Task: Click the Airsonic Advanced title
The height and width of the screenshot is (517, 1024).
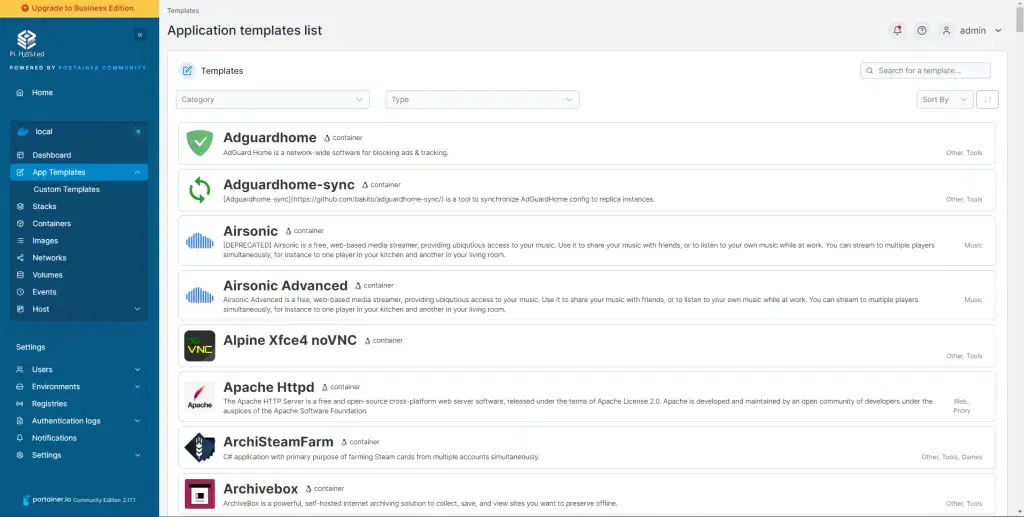Action: 285,286
